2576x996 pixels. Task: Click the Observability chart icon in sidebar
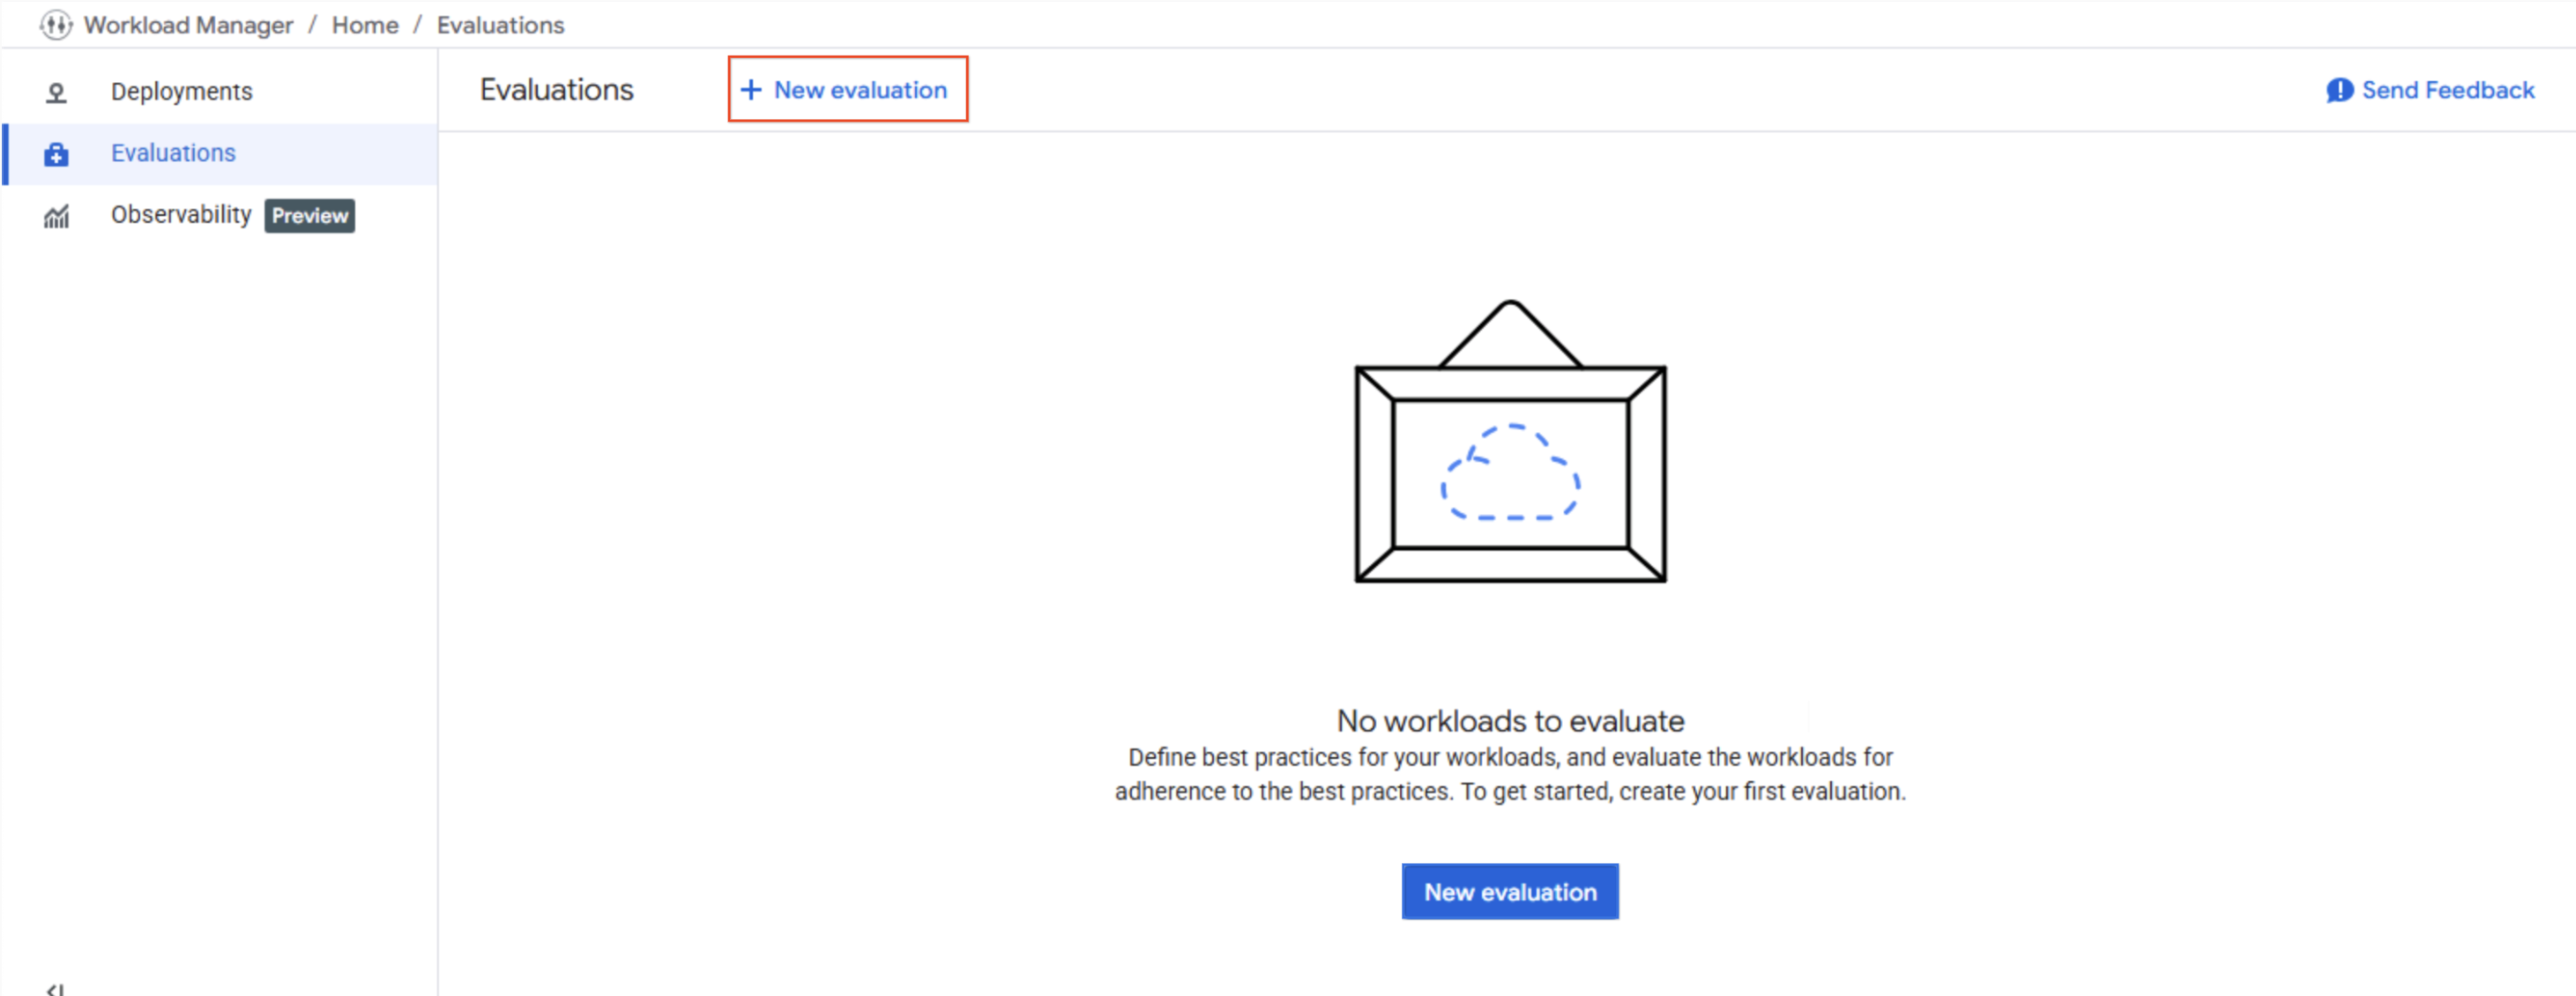point(56,216)
